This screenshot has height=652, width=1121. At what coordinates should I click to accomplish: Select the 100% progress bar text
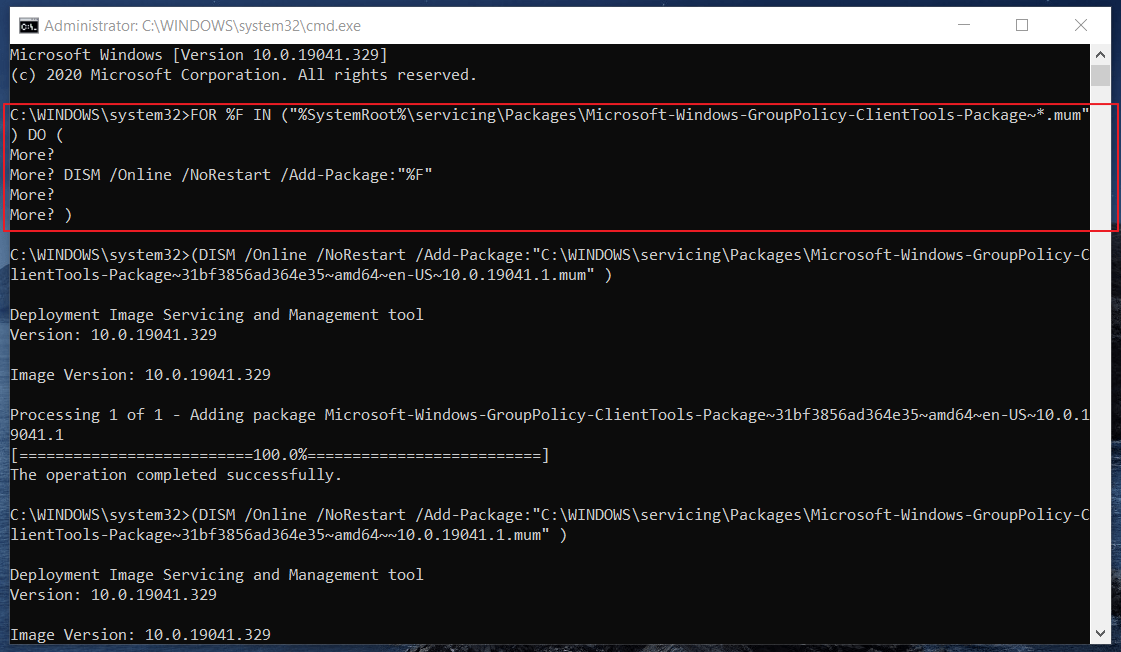[x=278, y=454]
